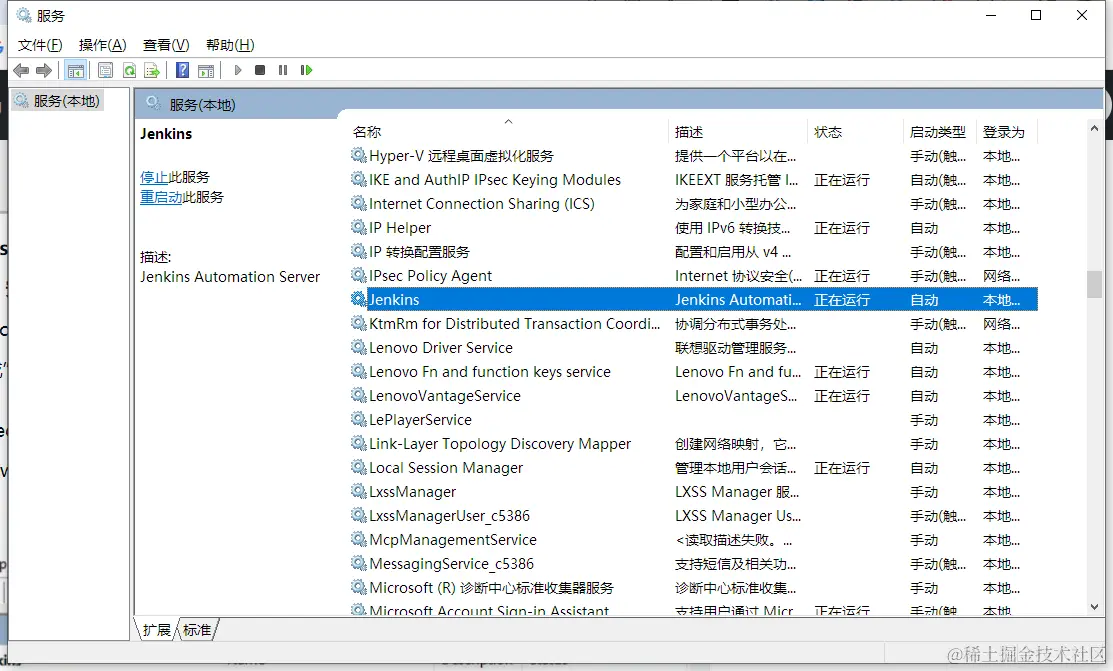
Task: Select Local Session Manager service
Action: point(446,467)
